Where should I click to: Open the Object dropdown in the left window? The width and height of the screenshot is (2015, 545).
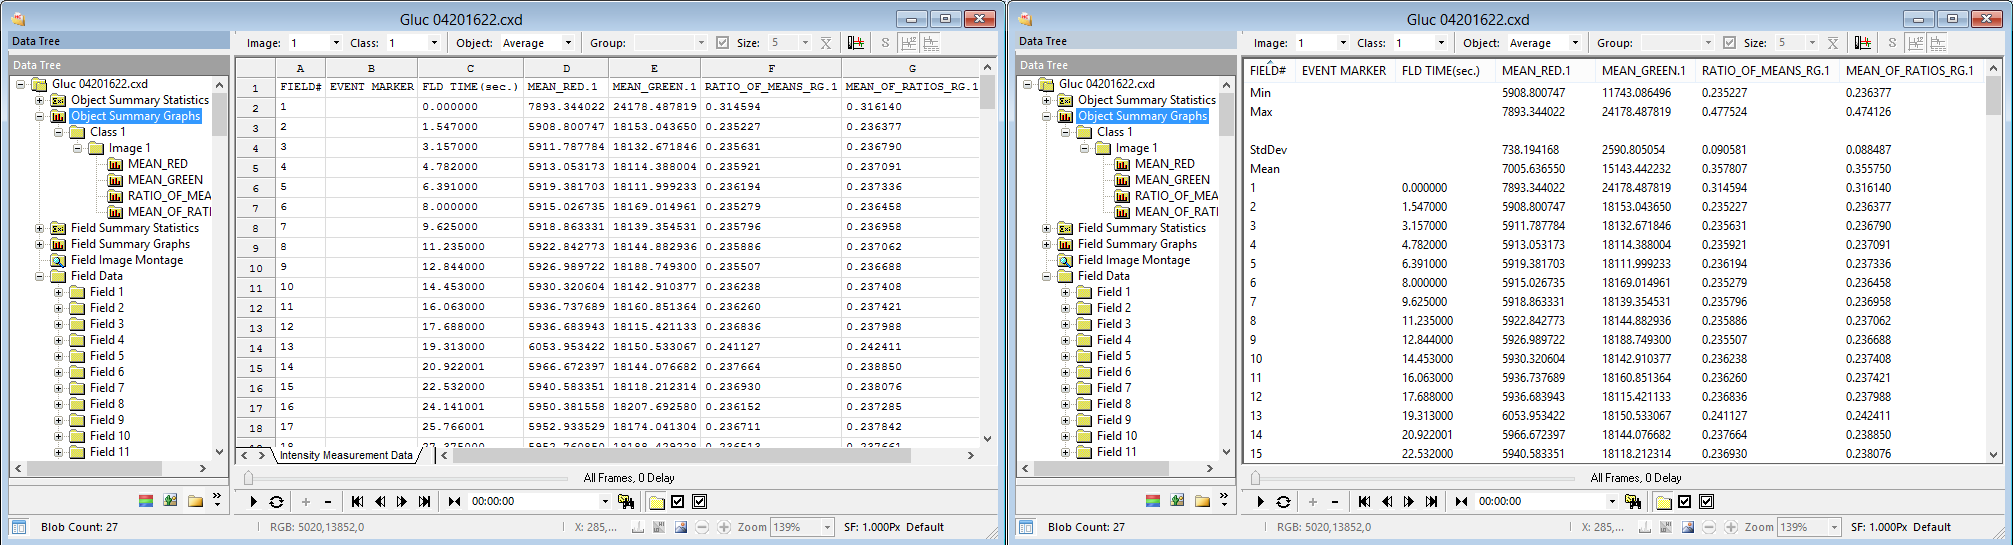(x=568, y=43)
